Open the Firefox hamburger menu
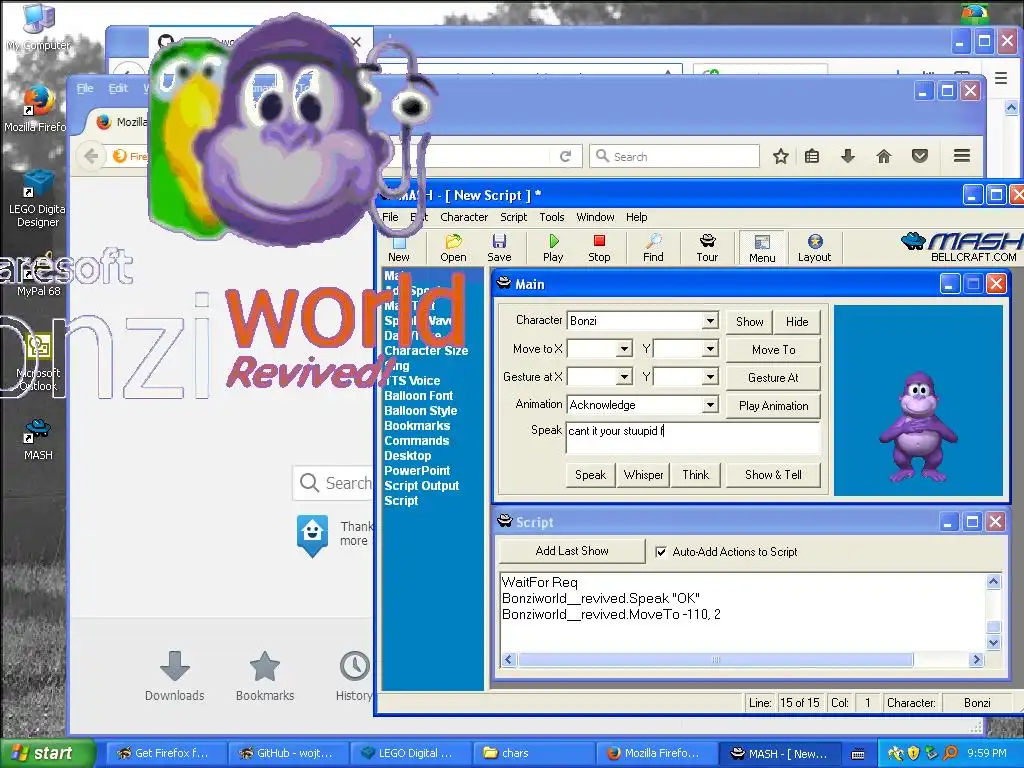The image size is (1024, 768). pos(961,156)
